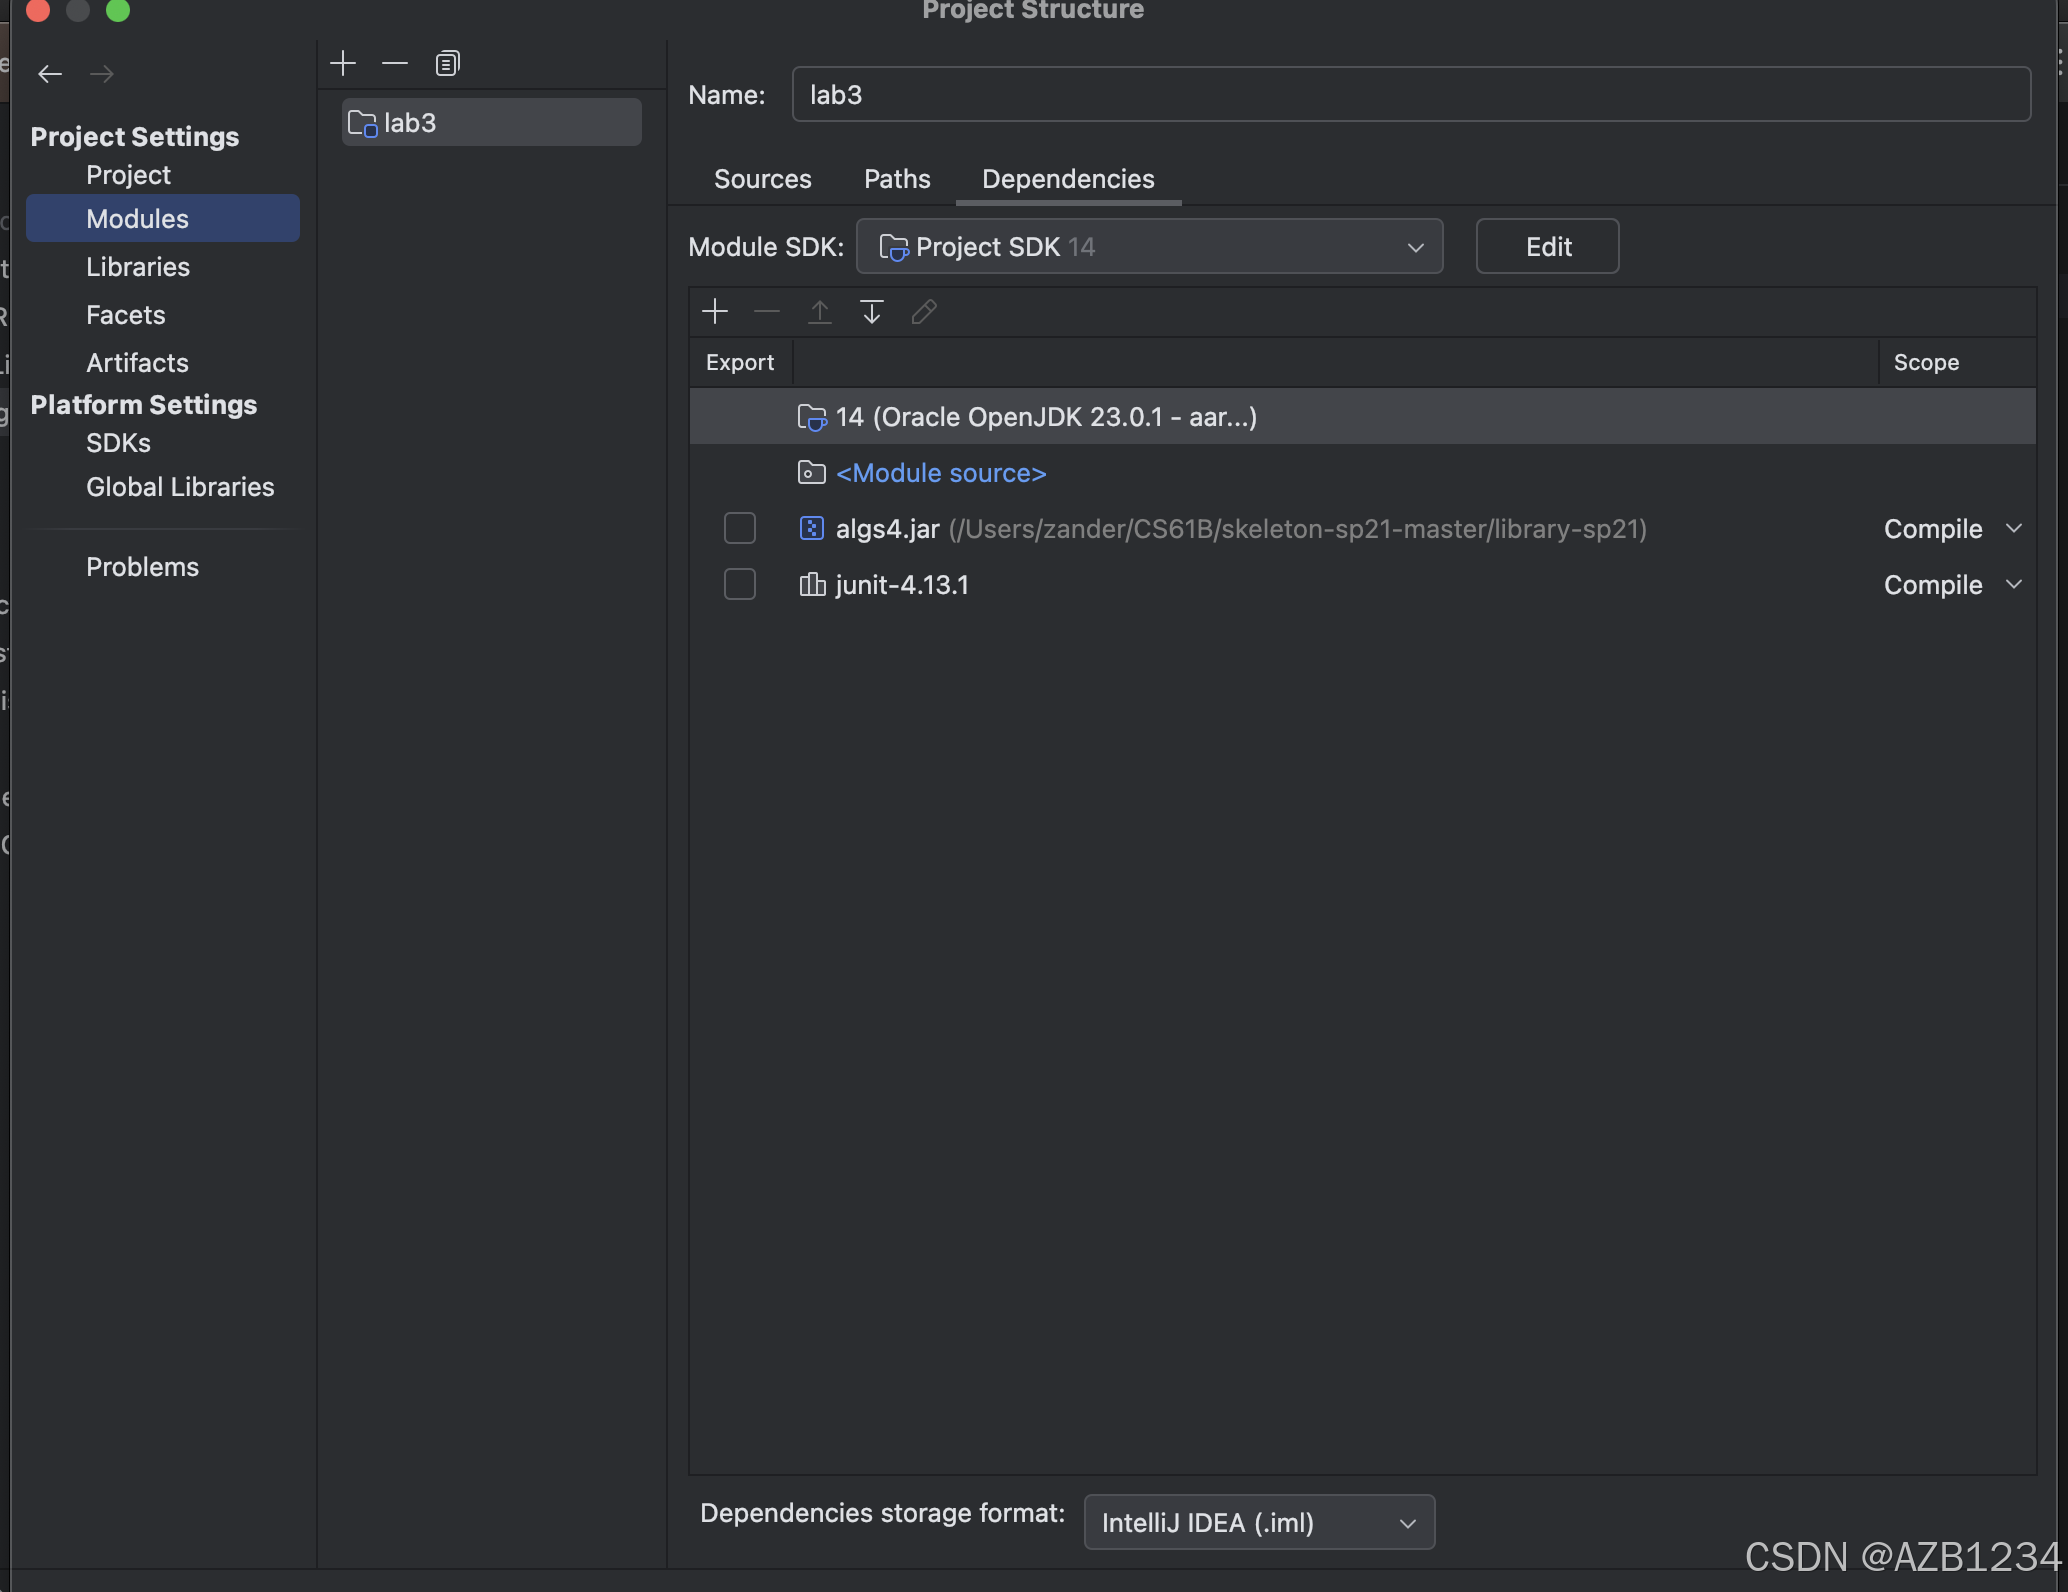Select the lab3 module in list
The image size is (2068, 1592).
point(491,123)
